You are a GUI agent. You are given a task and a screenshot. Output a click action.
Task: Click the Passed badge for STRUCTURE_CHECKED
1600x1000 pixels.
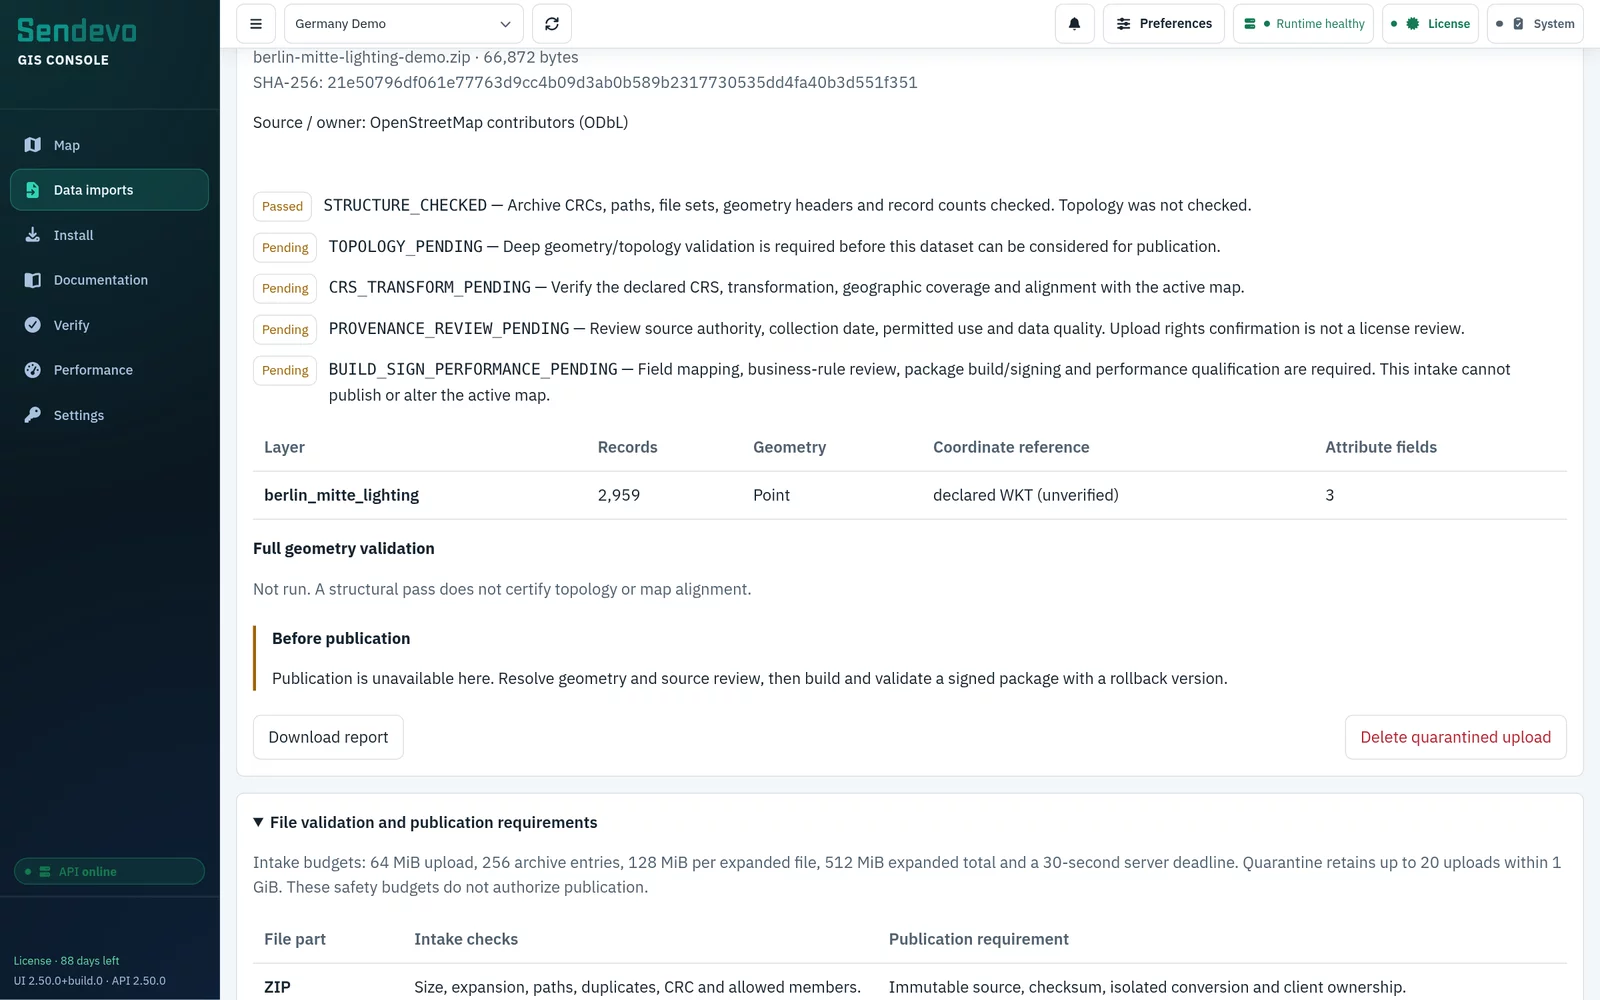pyautogui.click(x=282, y=206)
